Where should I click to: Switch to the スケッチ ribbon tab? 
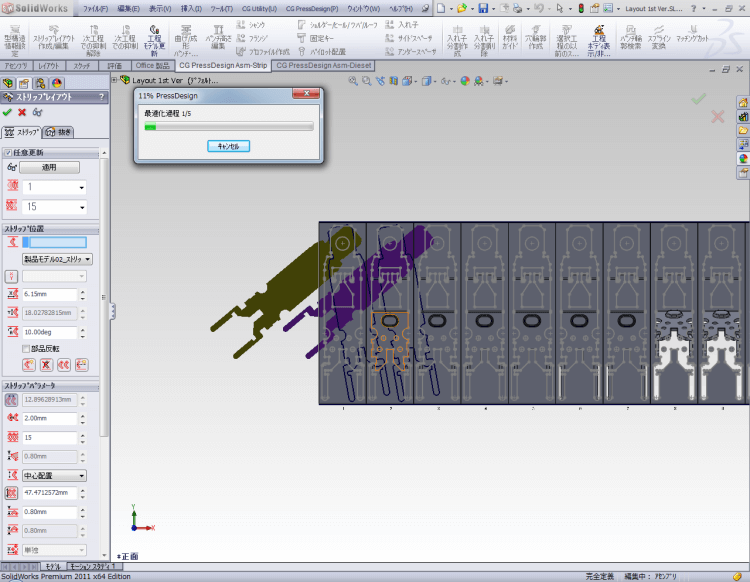click(x=82, y=66)
